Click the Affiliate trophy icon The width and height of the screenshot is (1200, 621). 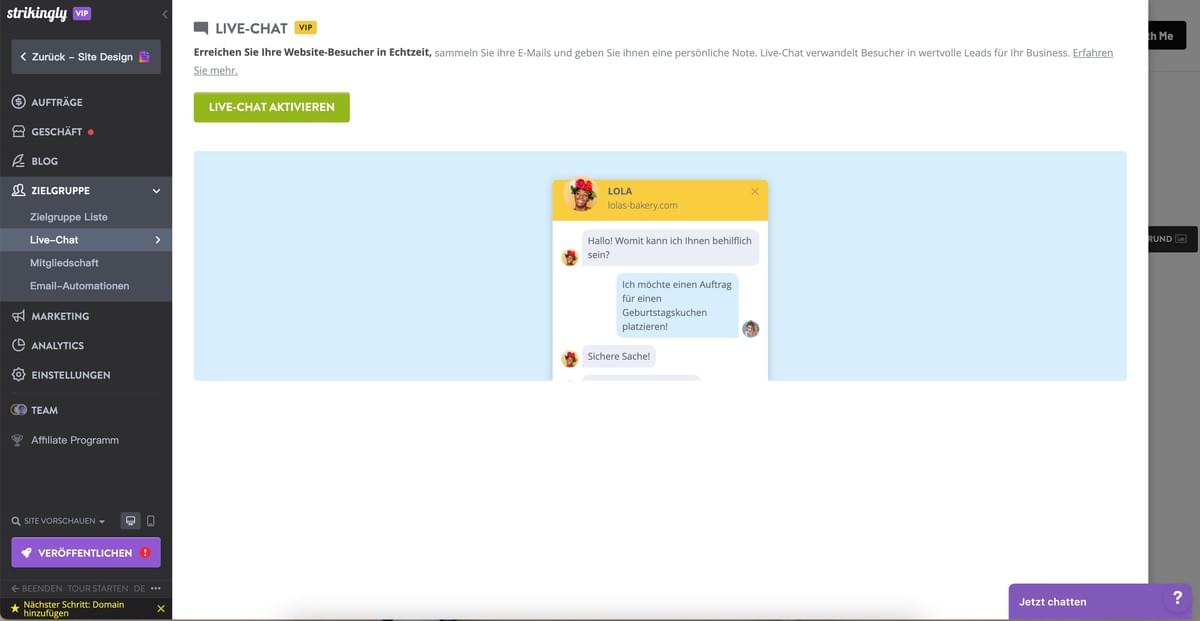(17, 440)
